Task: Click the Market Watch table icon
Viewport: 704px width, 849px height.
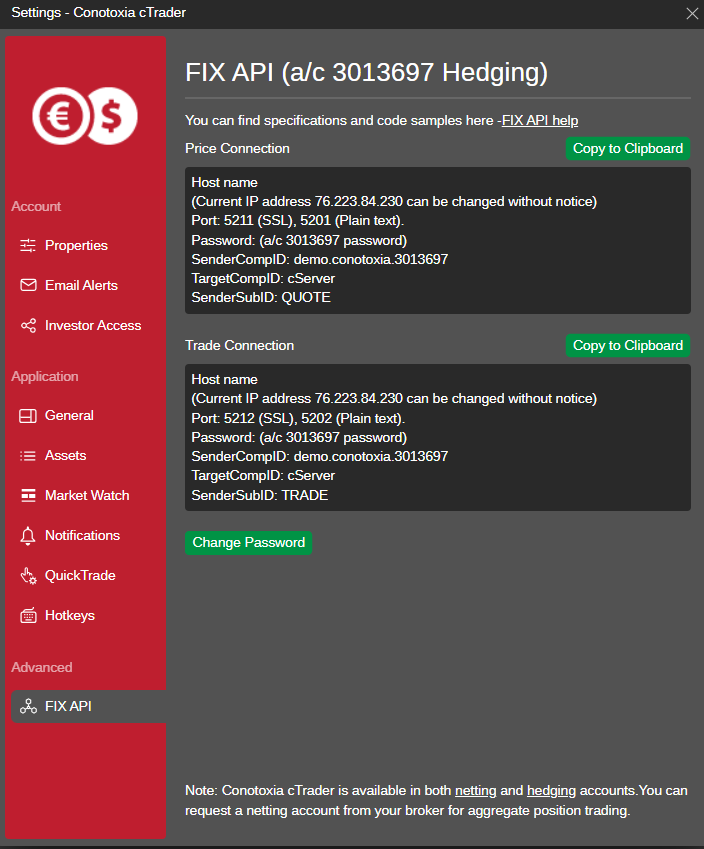Action: pos(28,495)
